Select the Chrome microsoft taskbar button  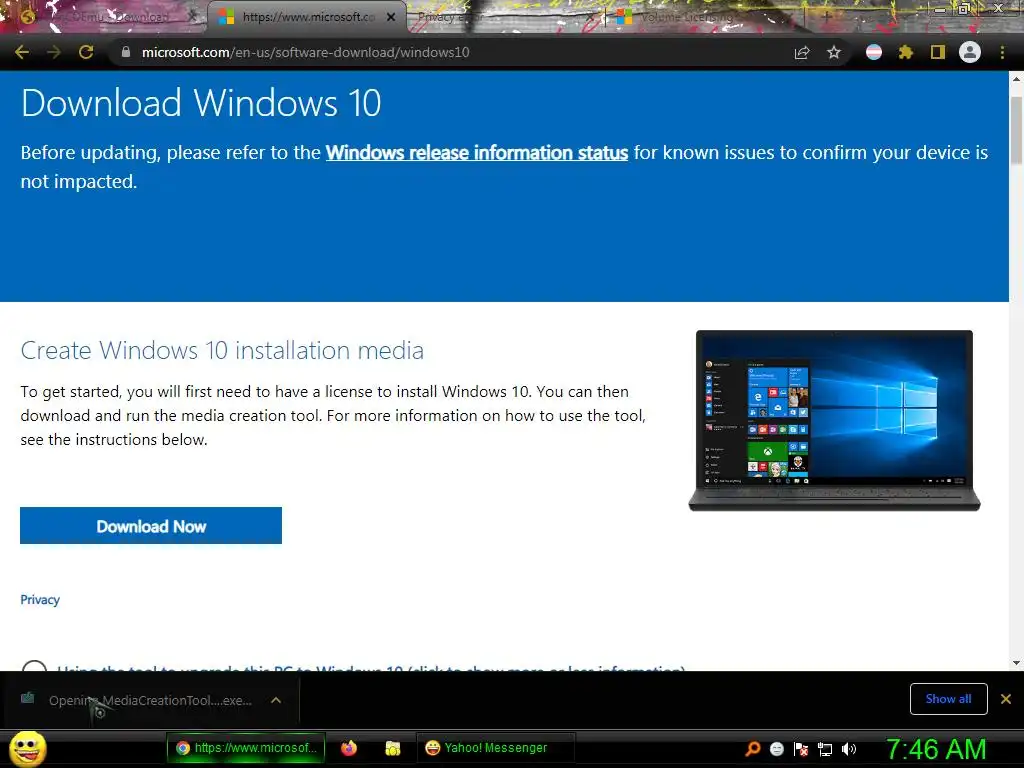tap(246, 748)
